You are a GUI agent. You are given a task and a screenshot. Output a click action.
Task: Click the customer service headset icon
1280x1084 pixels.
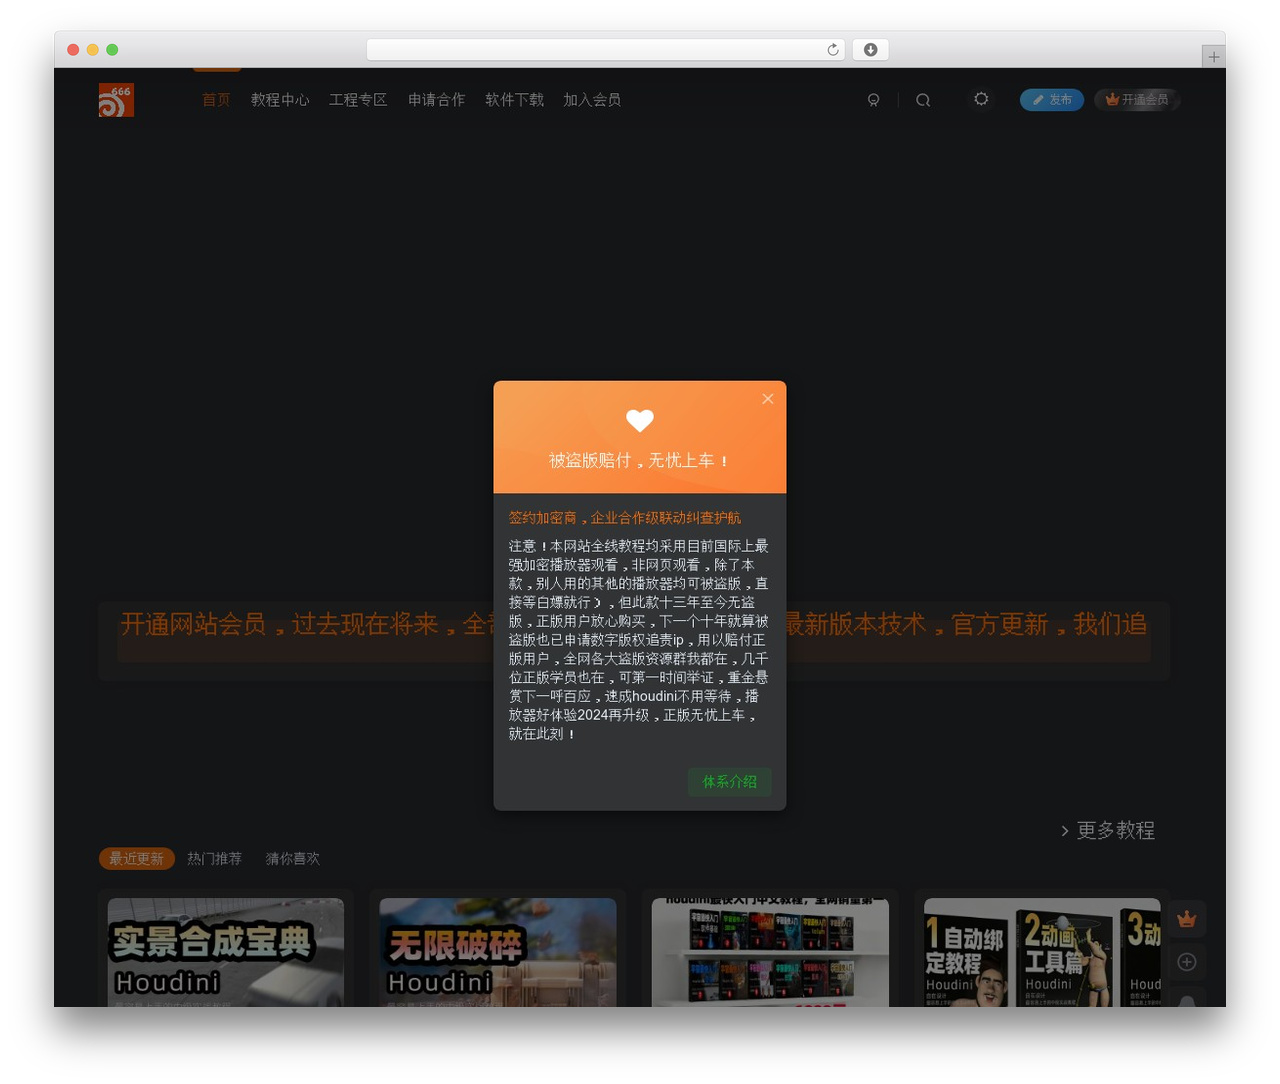coord(873,100)
